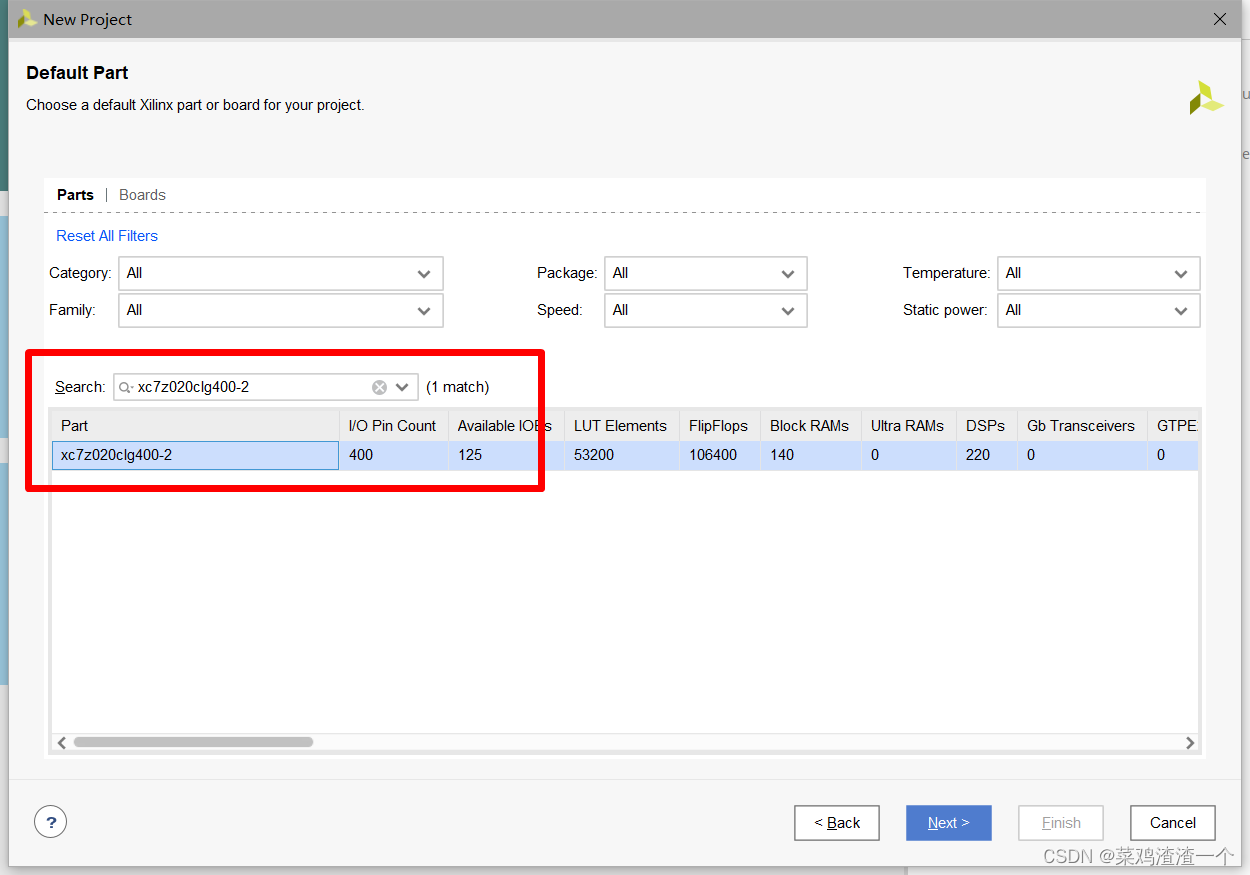Open the Family dropdown
Viewport: 1250px width, 875px height.
(281, 310)
